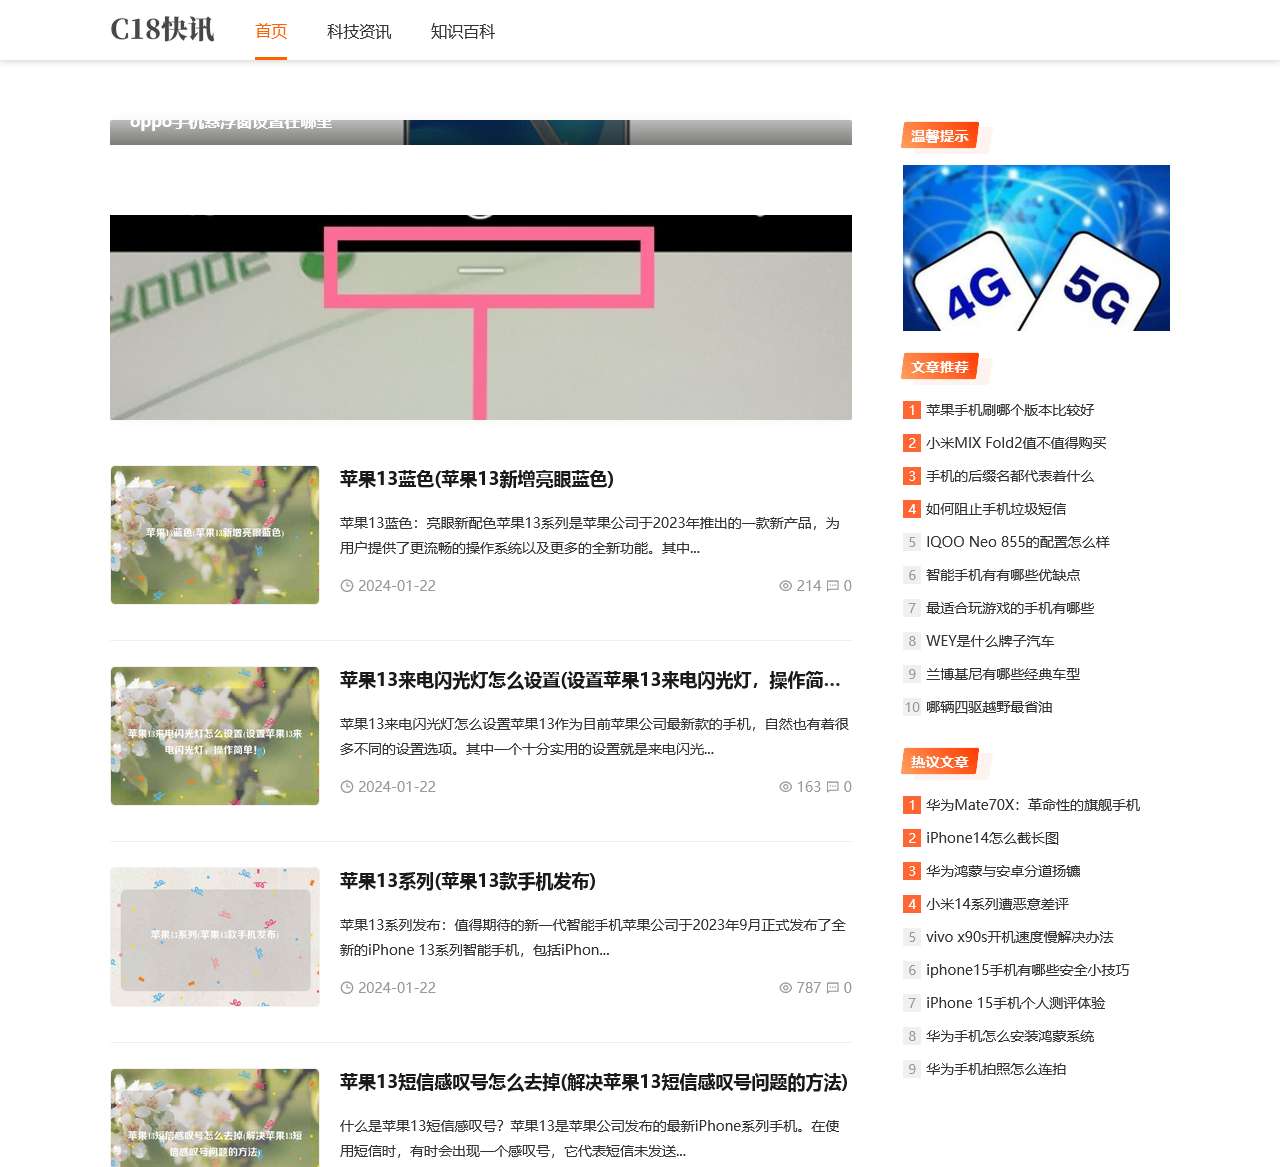Open article title 苹果13来电闪光灯怎么设置
1280x1167 pixels.
pos(590,680)
